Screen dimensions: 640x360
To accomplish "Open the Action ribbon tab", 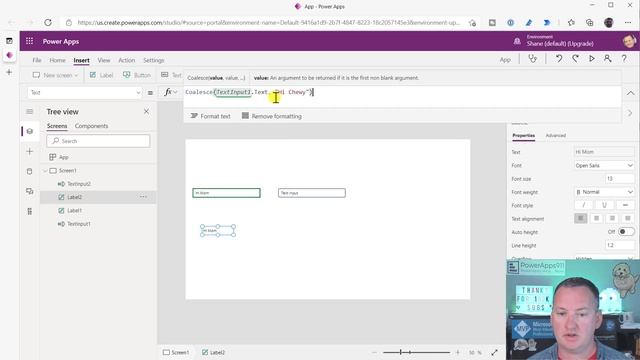I will tap(127, 60).
